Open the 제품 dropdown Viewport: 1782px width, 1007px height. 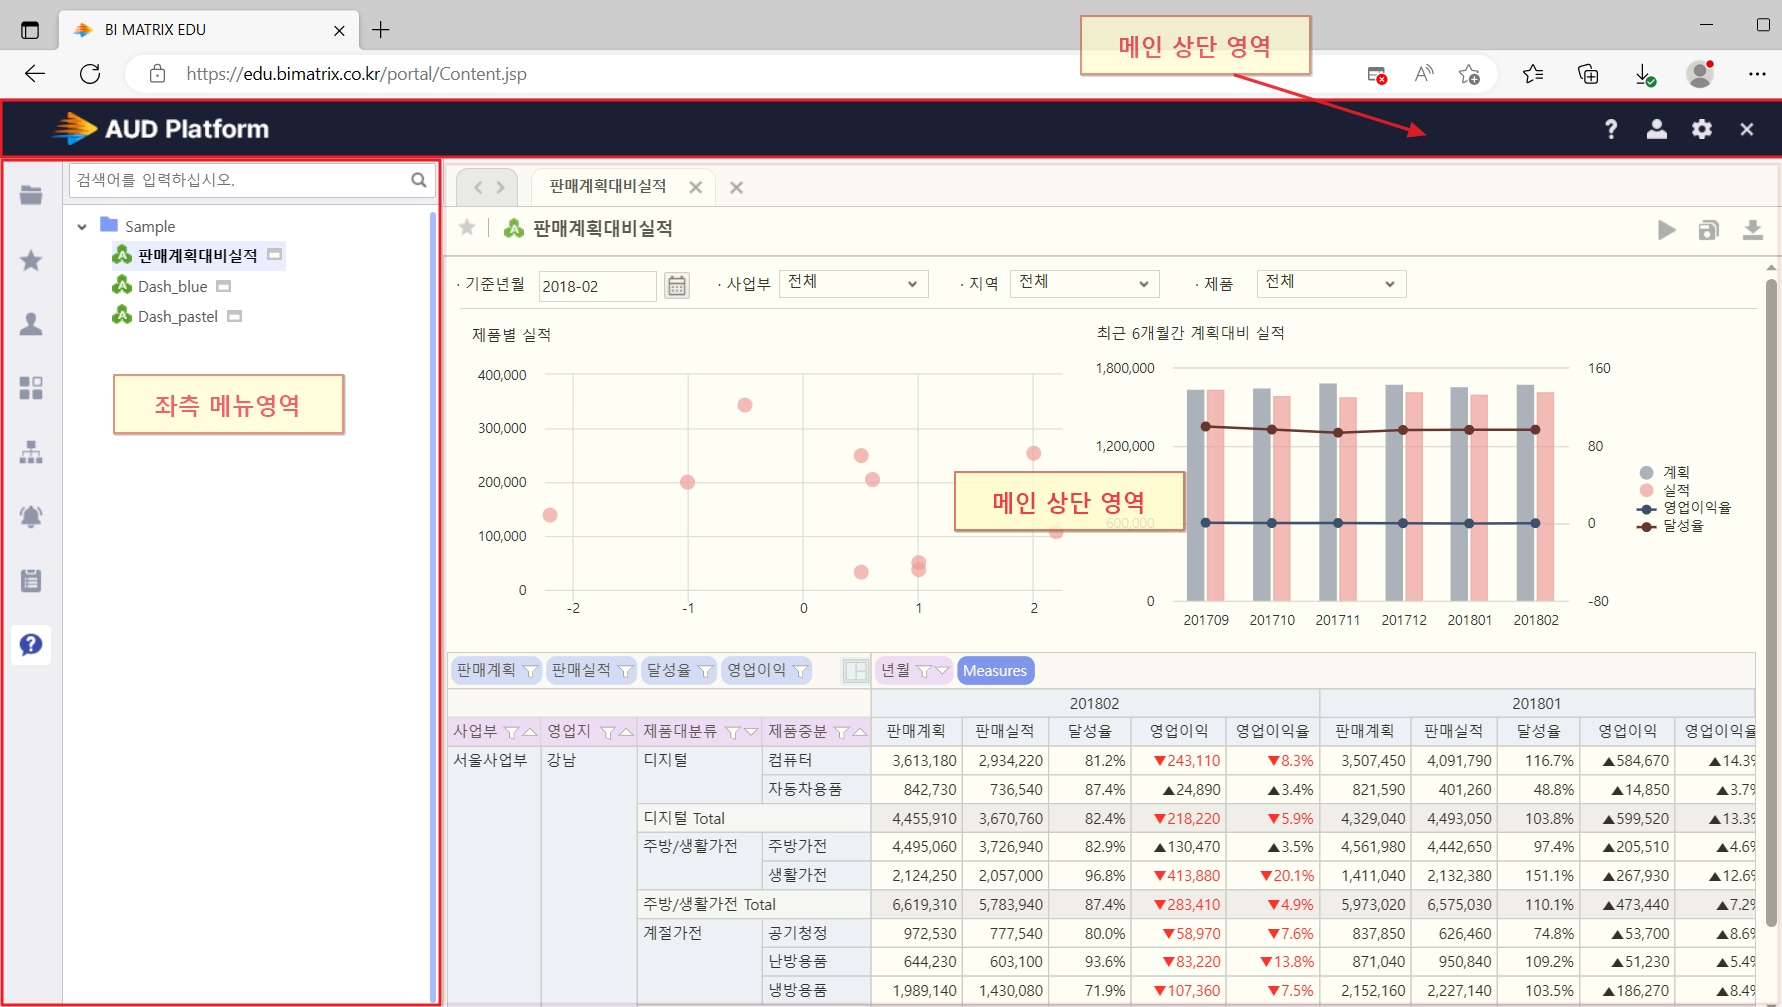1331,284
